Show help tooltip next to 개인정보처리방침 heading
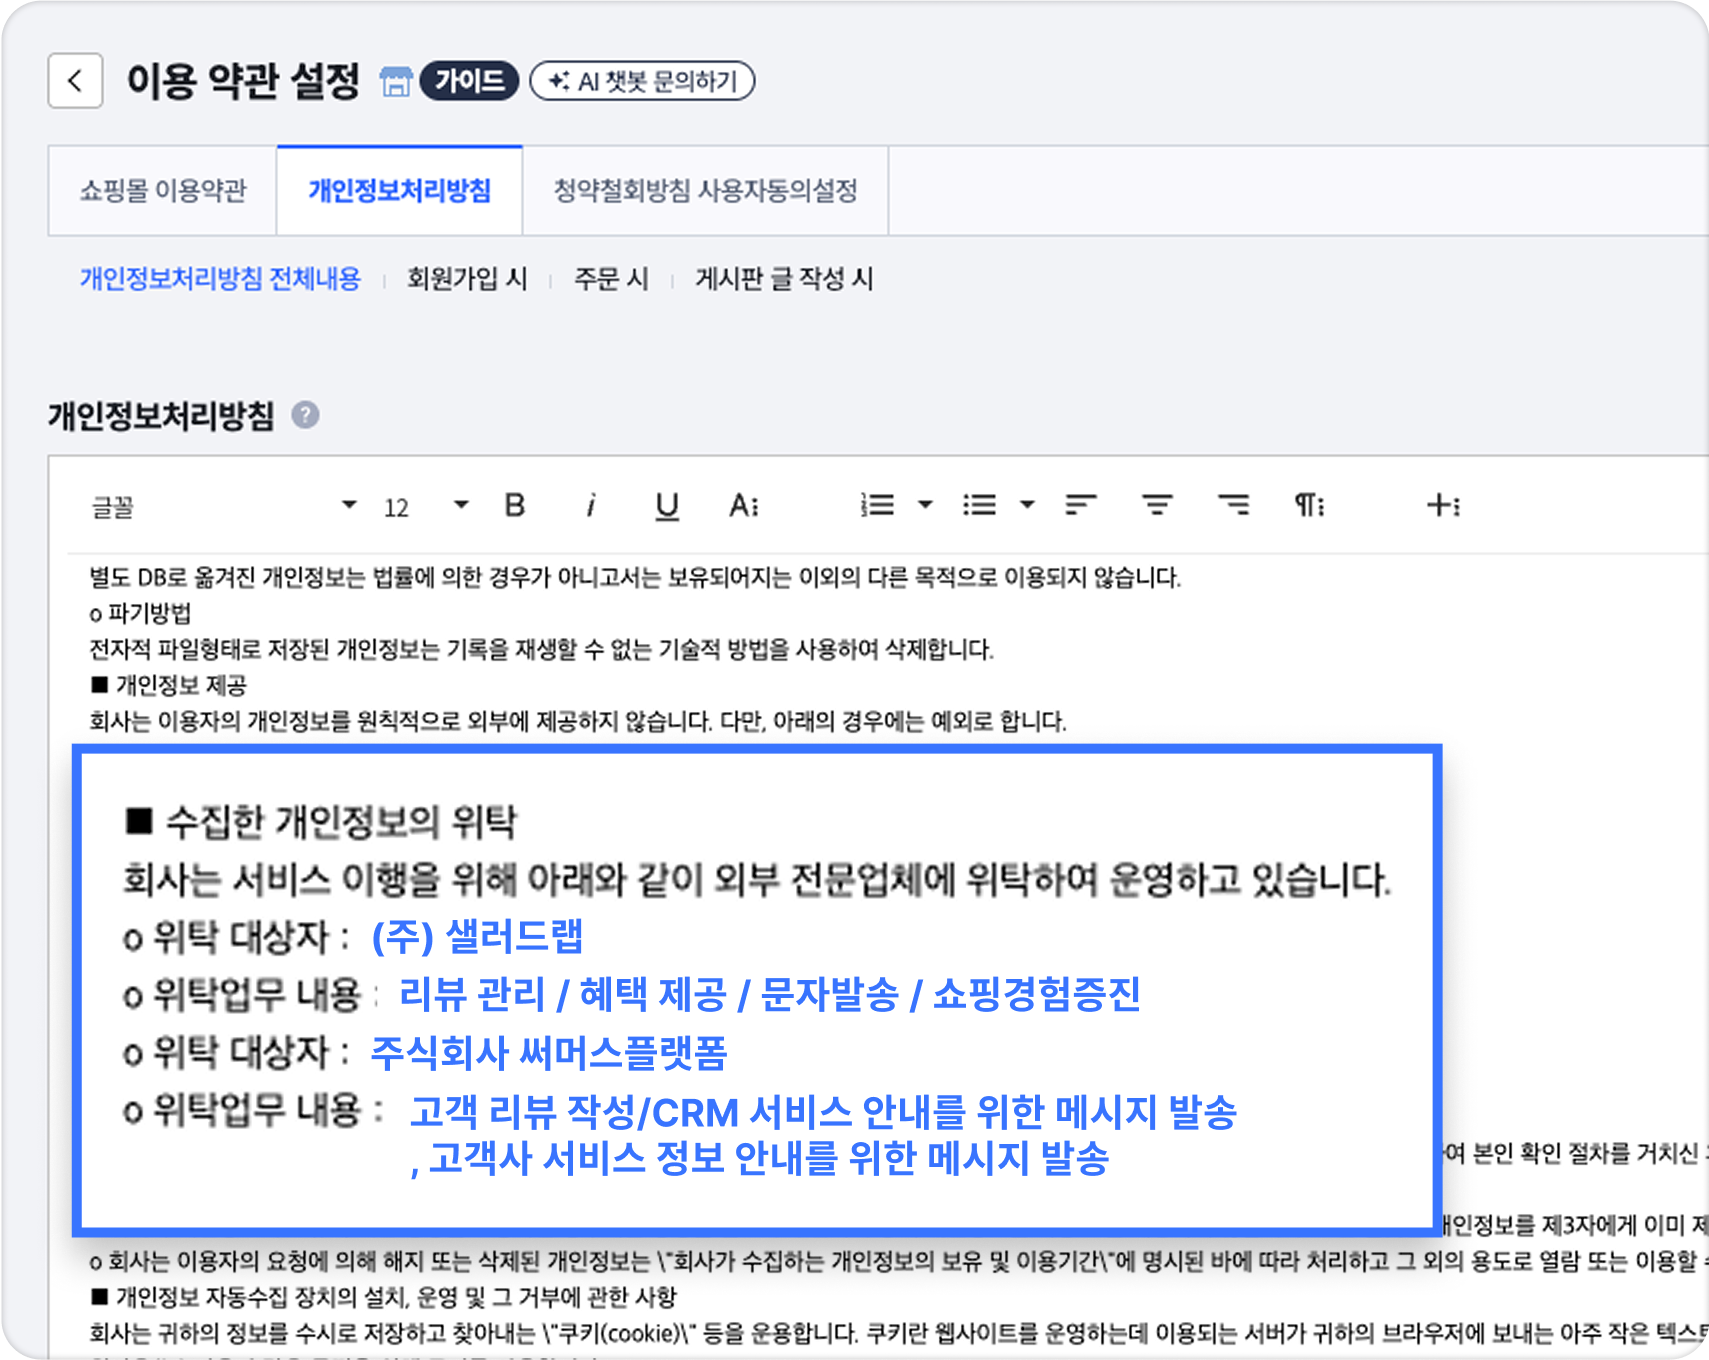 pyautogui.click(x=305, y=415)
